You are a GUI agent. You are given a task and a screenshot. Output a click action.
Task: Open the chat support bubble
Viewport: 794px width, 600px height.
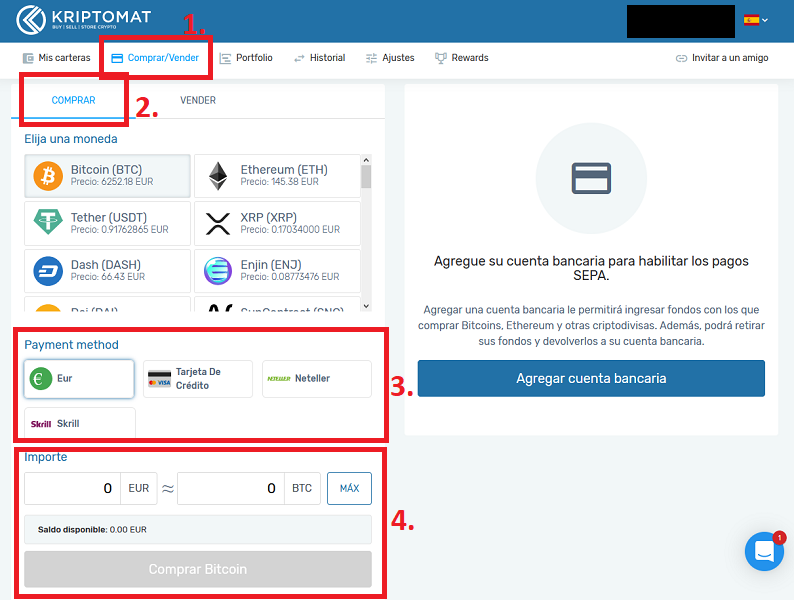pos(764,551)
